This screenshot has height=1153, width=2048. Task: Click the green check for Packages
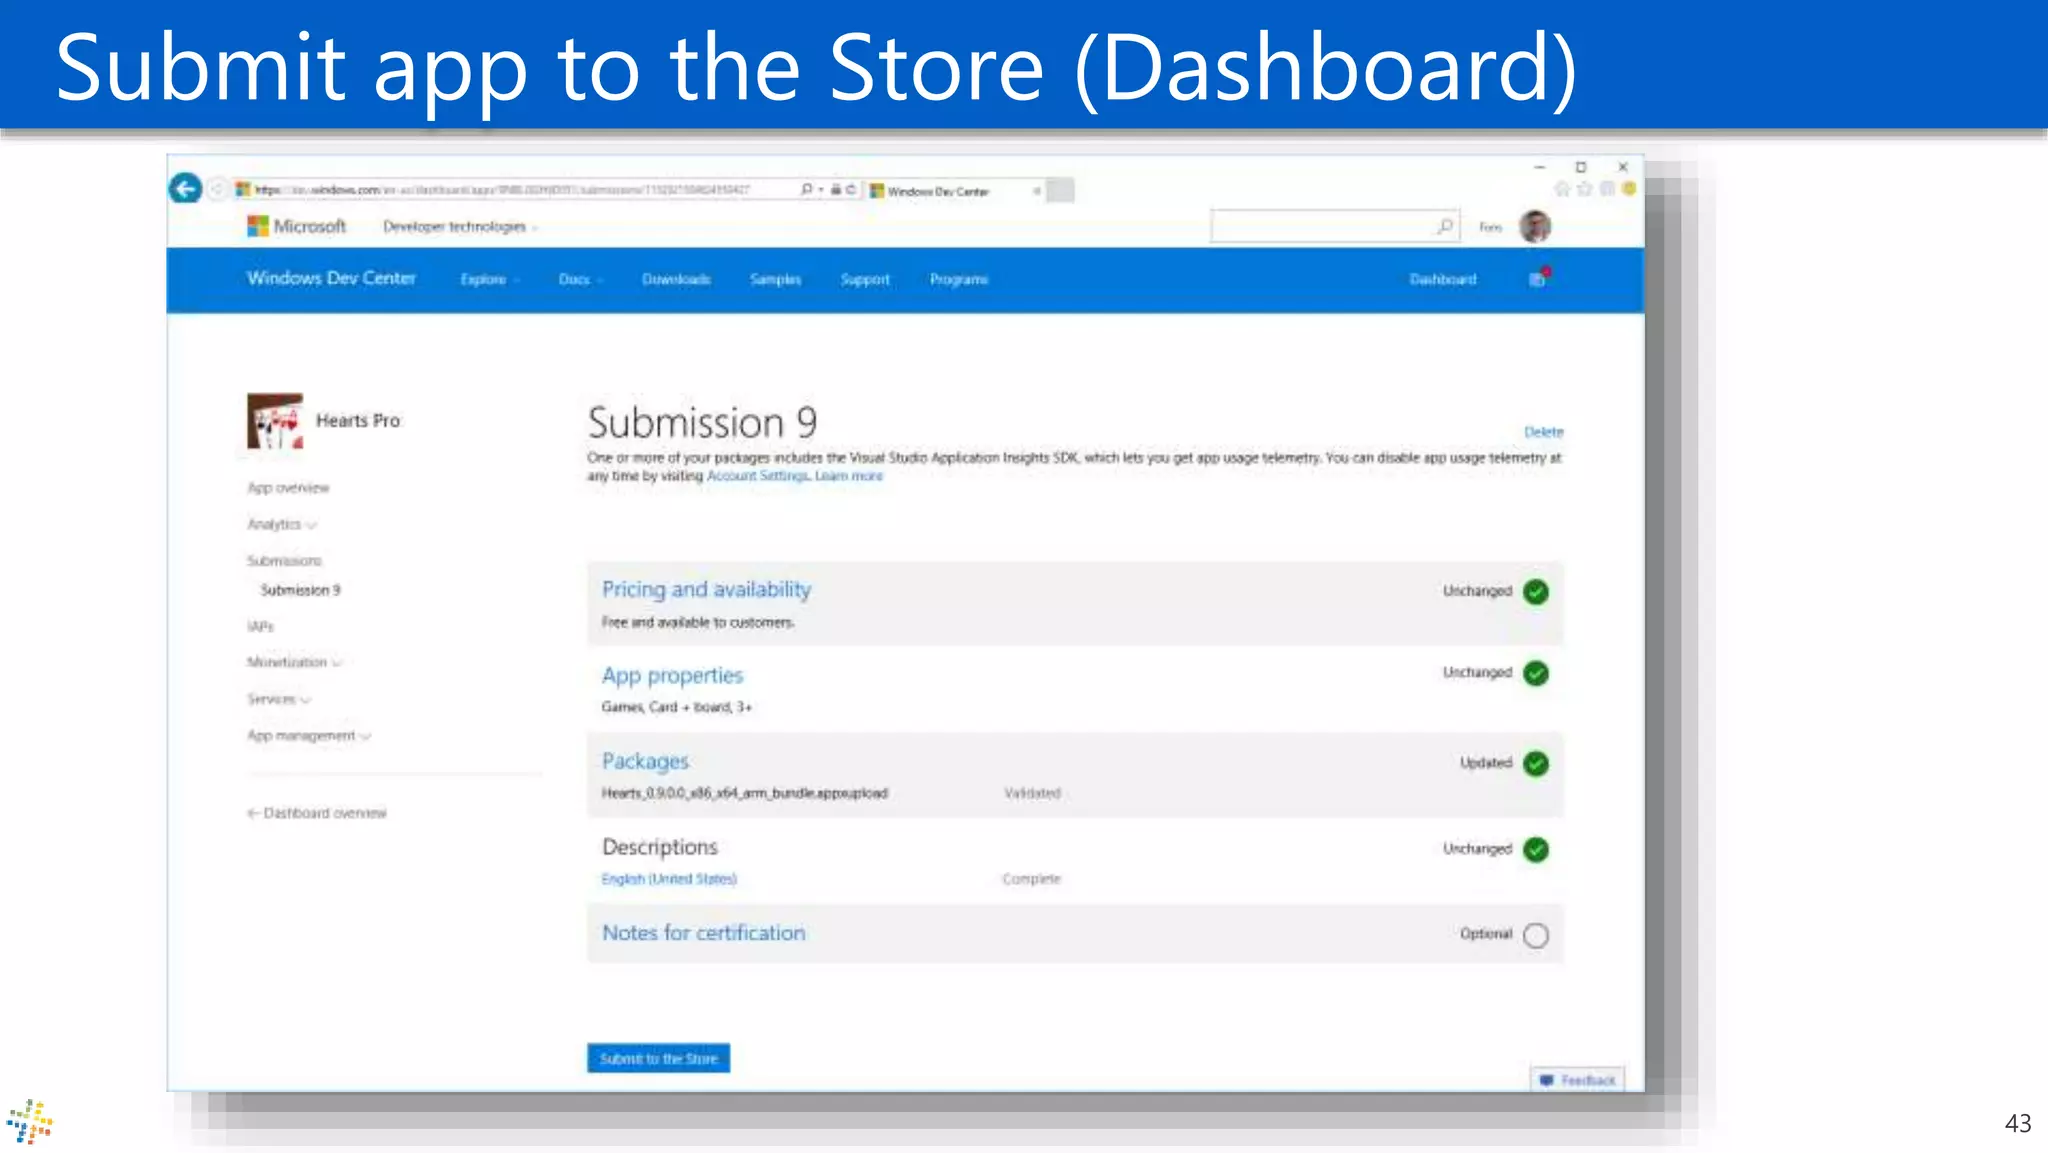(x=1536, y=763)
